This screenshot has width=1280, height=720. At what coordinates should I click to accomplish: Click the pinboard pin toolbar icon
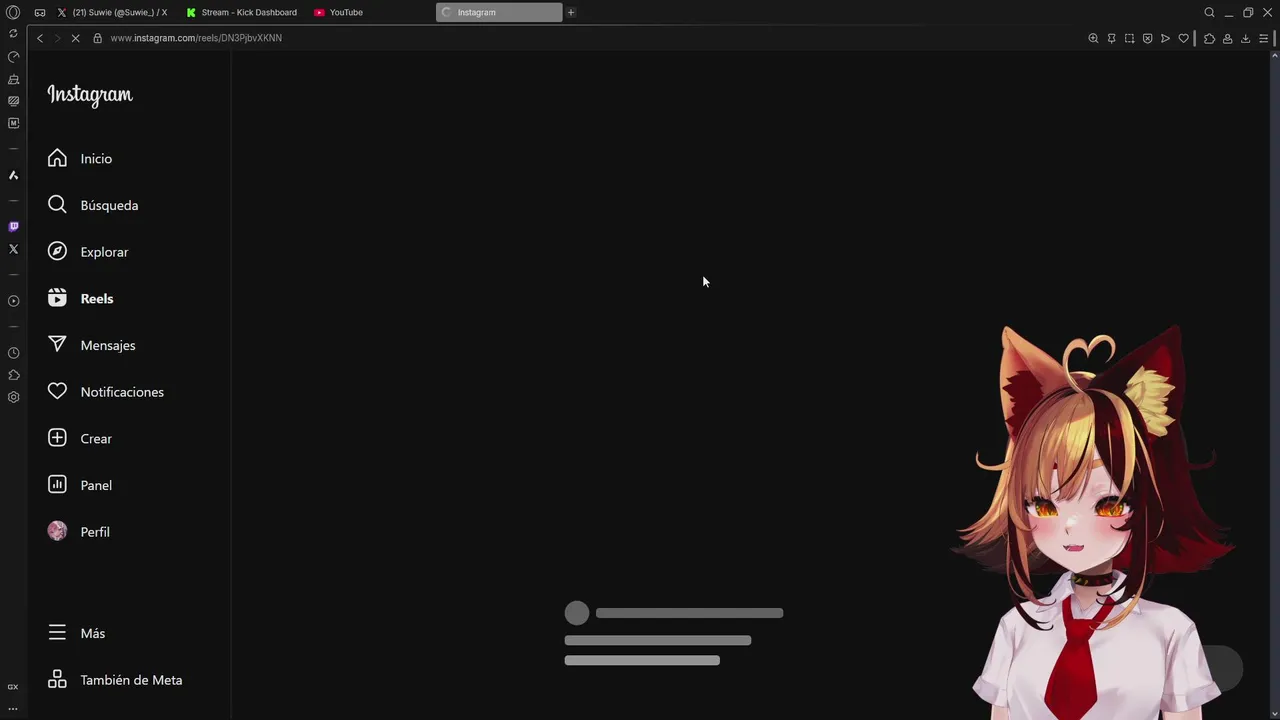pos(1111,38)
